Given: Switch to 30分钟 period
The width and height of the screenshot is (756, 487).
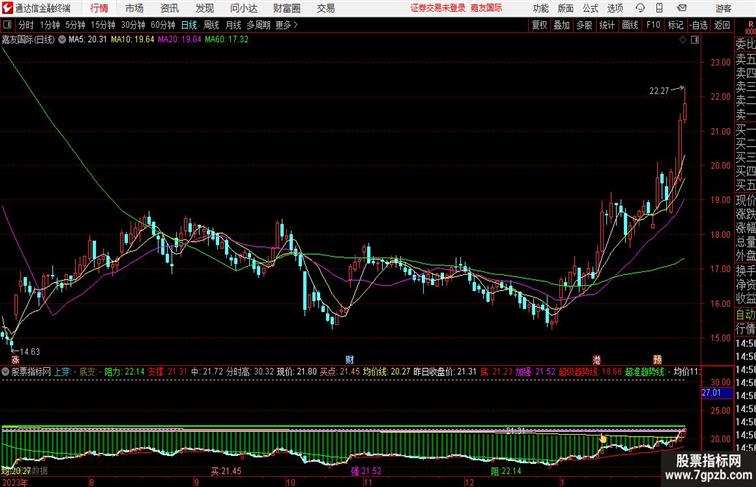Looking at the screenshot, I should coord(133,25).
